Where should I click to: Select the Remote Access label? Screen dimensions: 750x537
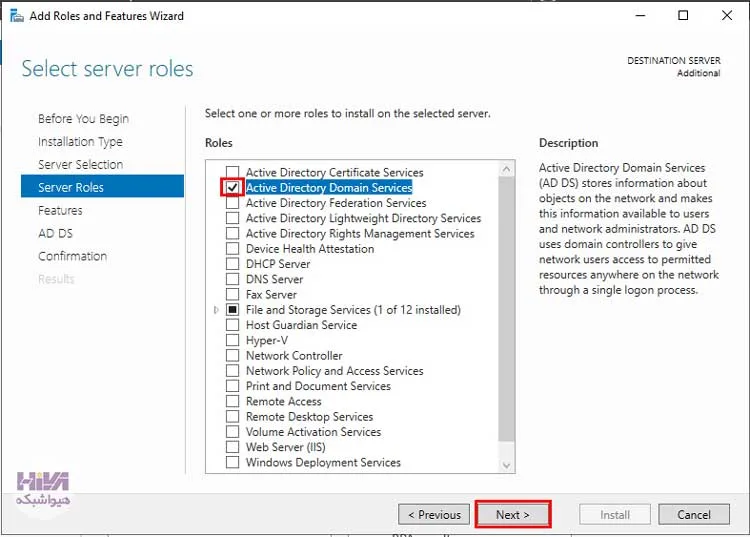tap(284, 401)
